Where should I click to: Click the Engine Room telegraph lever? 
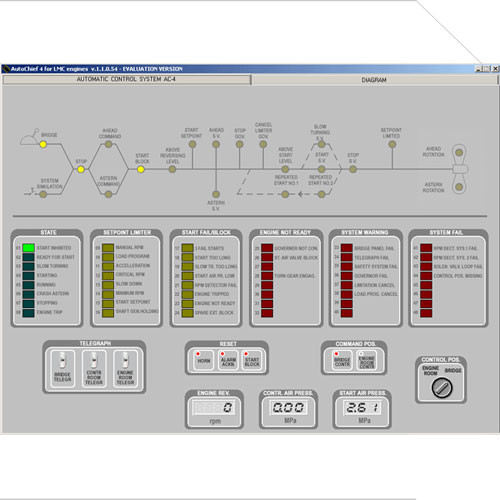point(125,360)
